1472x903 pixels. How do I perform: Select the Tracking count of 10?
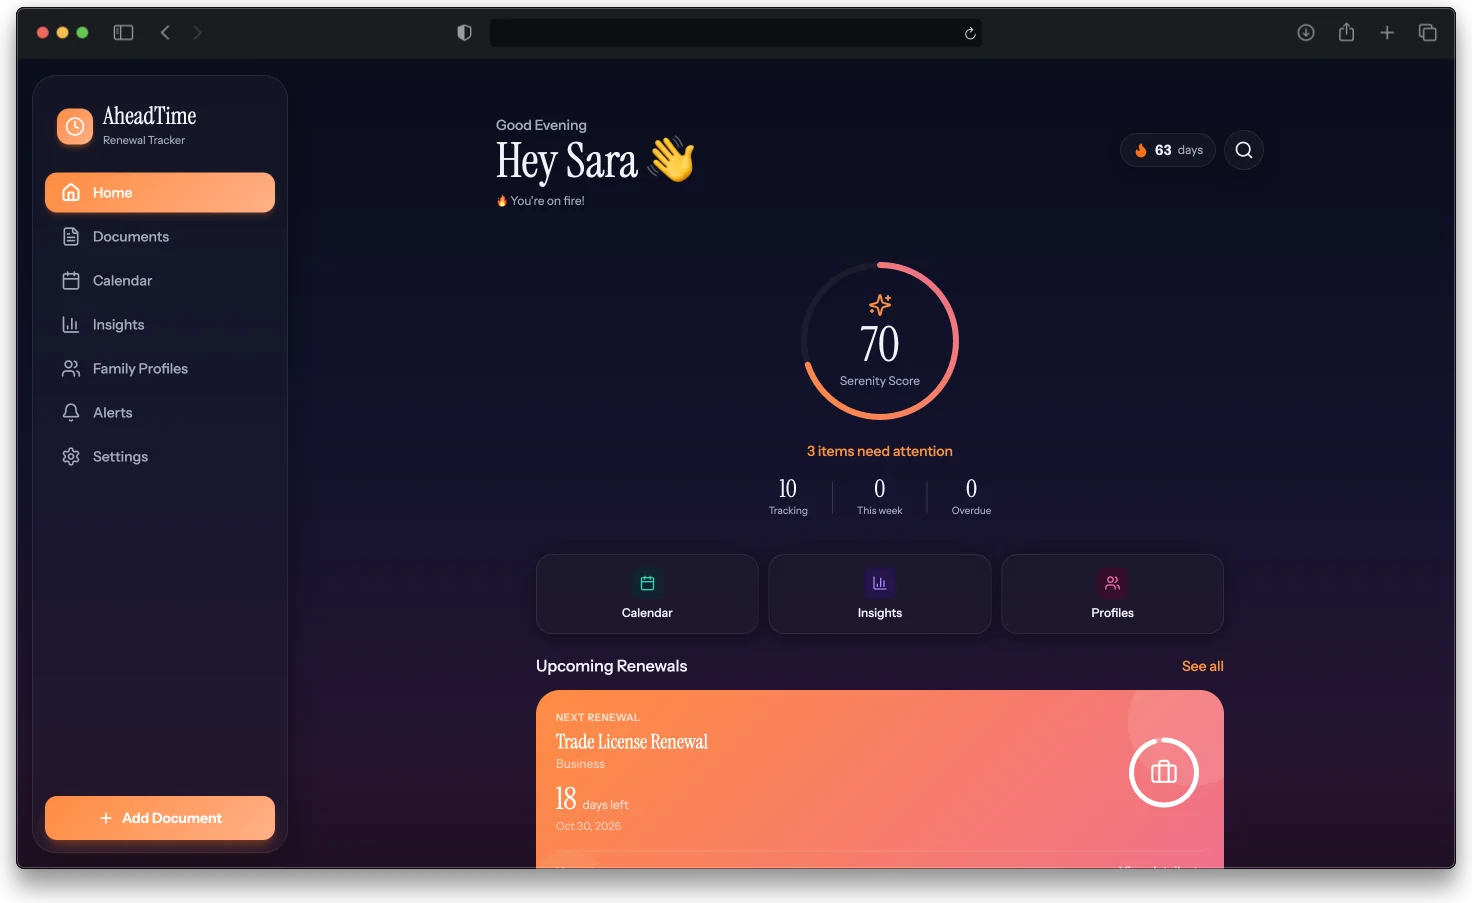788,496
